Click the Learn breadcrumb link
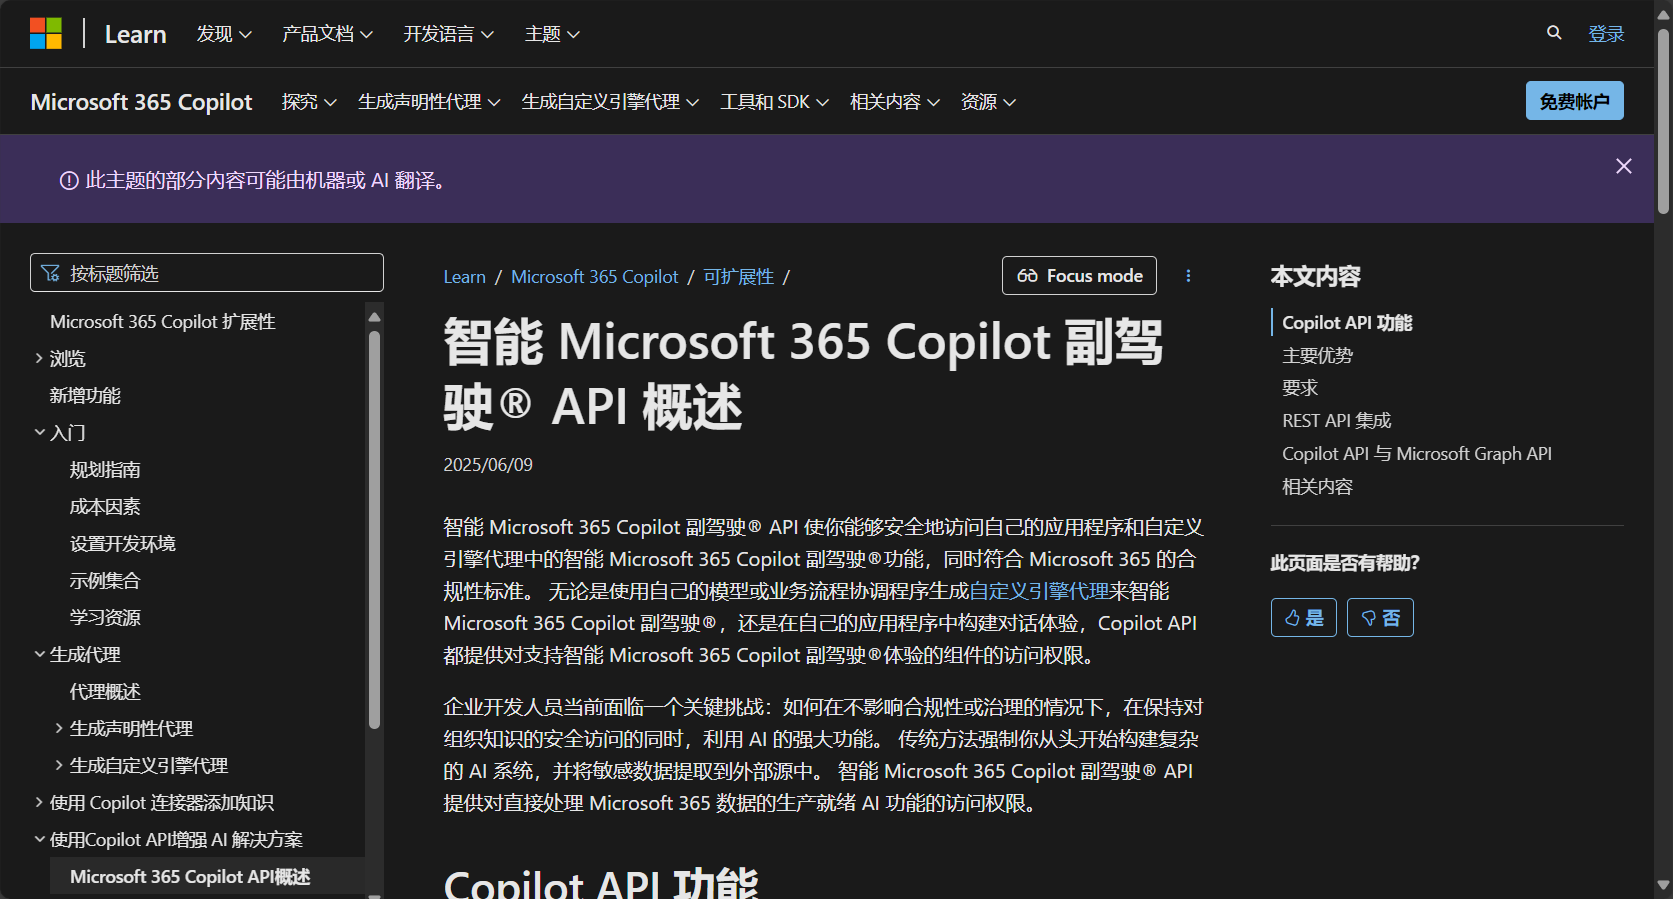Viewport: 1673px width, 899px height. (464, 277)
